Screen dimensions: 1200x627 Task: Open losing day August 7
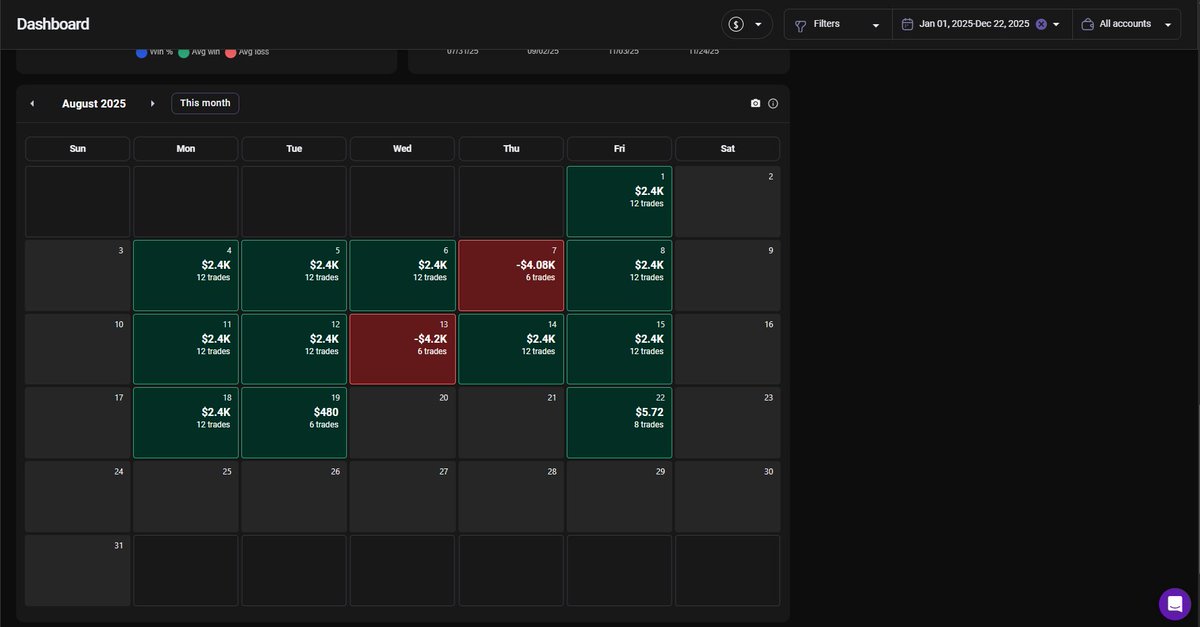(511, 275)
